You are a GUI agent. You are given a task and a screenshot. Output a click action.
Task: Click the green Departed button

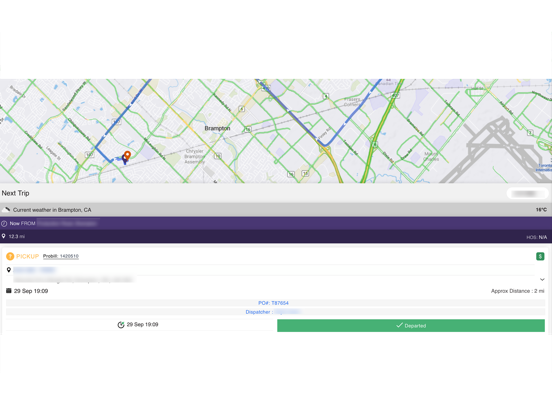pyautogui.click(x=411, y=326)
